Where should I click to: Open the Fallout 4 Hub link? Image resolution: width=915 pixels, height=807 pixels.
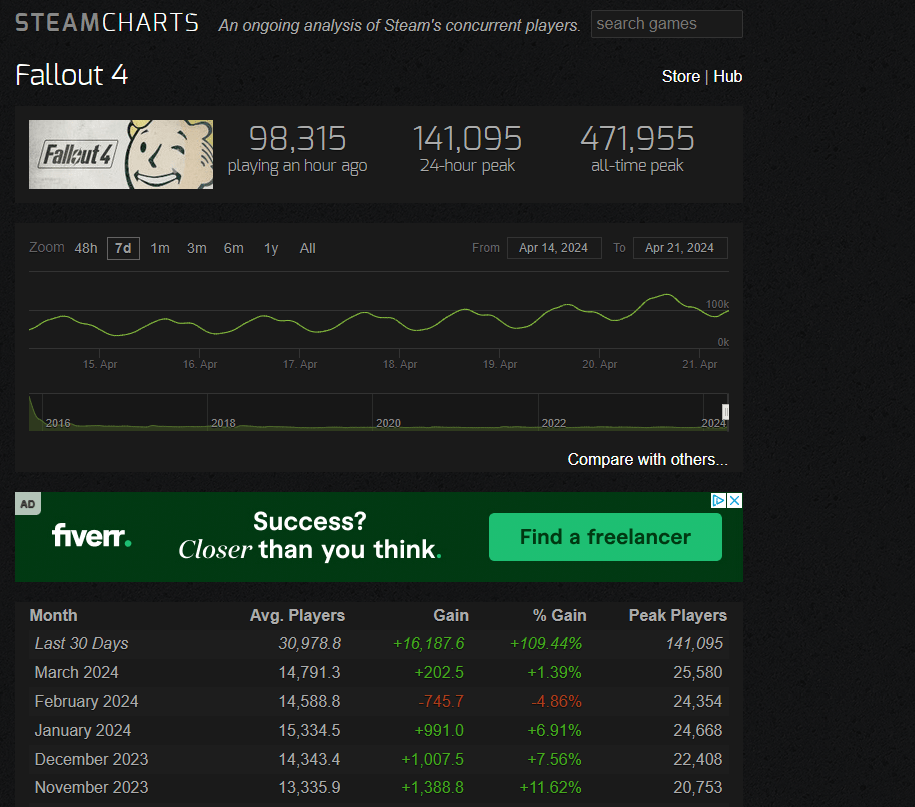pos(727,76)
